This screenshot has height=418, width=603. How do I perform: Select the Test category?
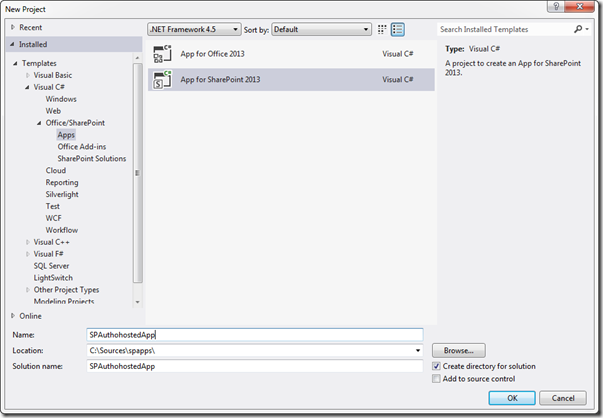53,206
